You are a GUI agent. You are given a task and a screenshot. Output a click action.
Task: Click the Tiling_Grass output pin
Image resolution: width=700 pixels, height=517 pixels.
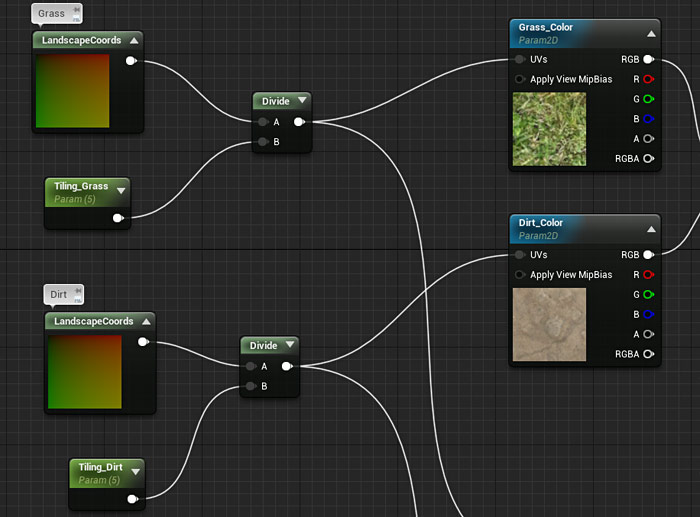click(119, 217)
